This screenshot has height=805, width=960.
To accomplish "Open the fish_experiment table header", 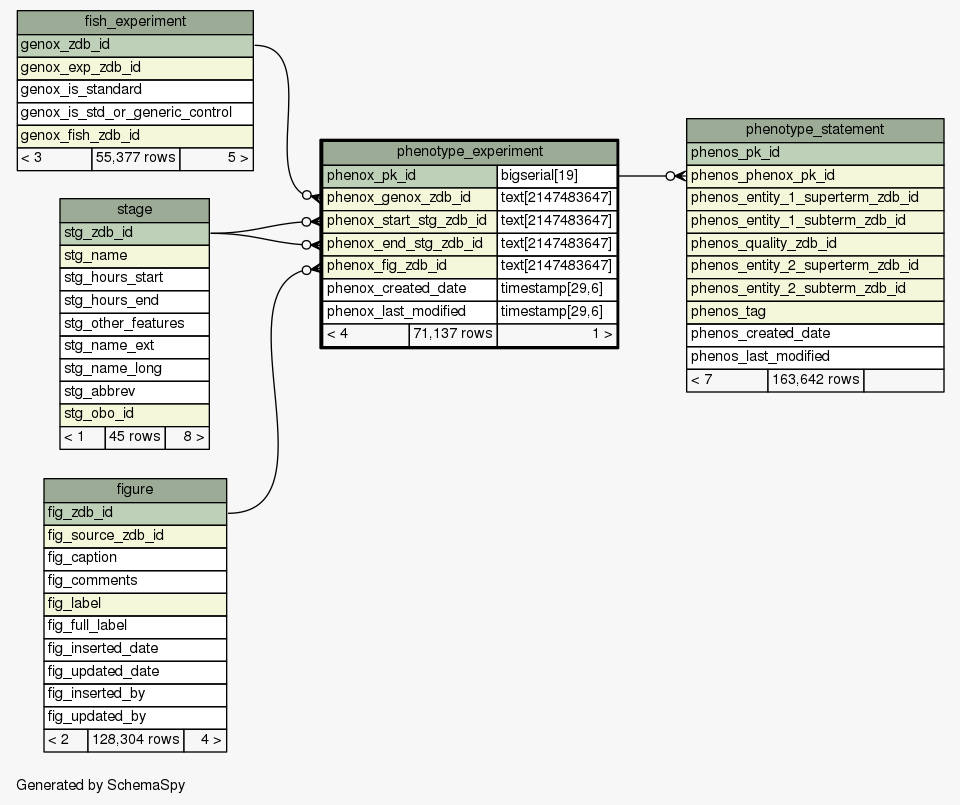I will click(135, 22).
